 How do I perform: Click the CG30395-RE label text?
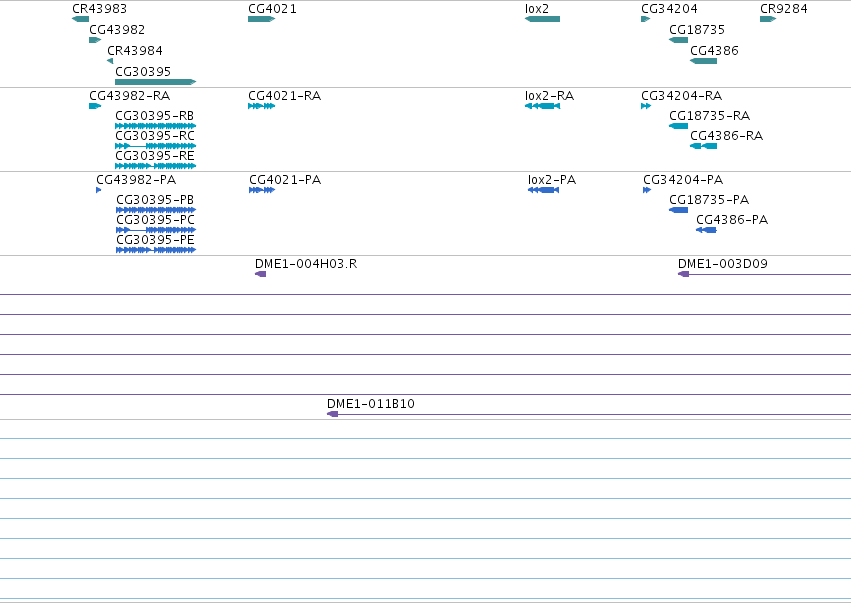point(155,156)
